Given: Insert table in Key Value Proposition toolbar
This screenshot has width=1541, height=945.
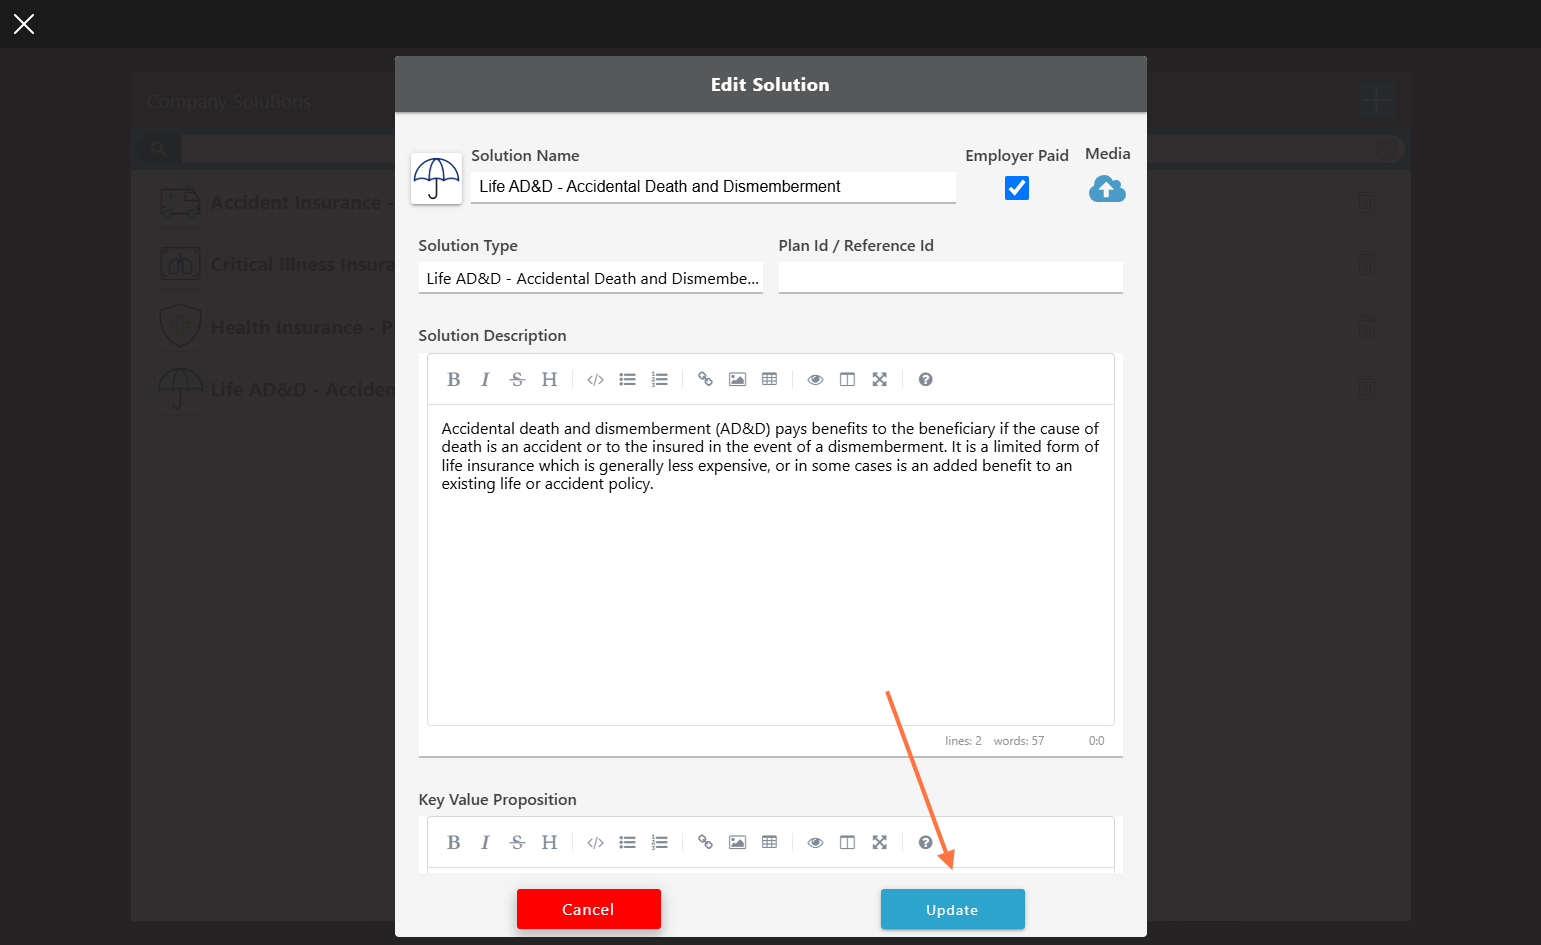Looking at the screenshot, I should click(769, 842).
